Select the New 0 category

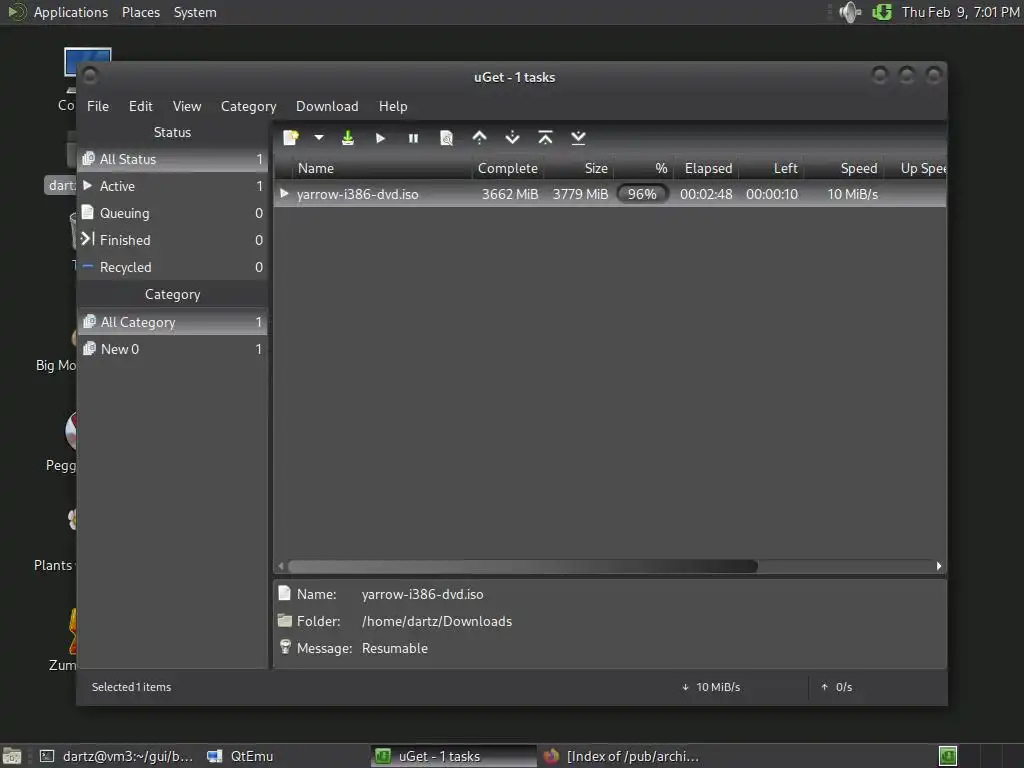[x=172, y=349]
